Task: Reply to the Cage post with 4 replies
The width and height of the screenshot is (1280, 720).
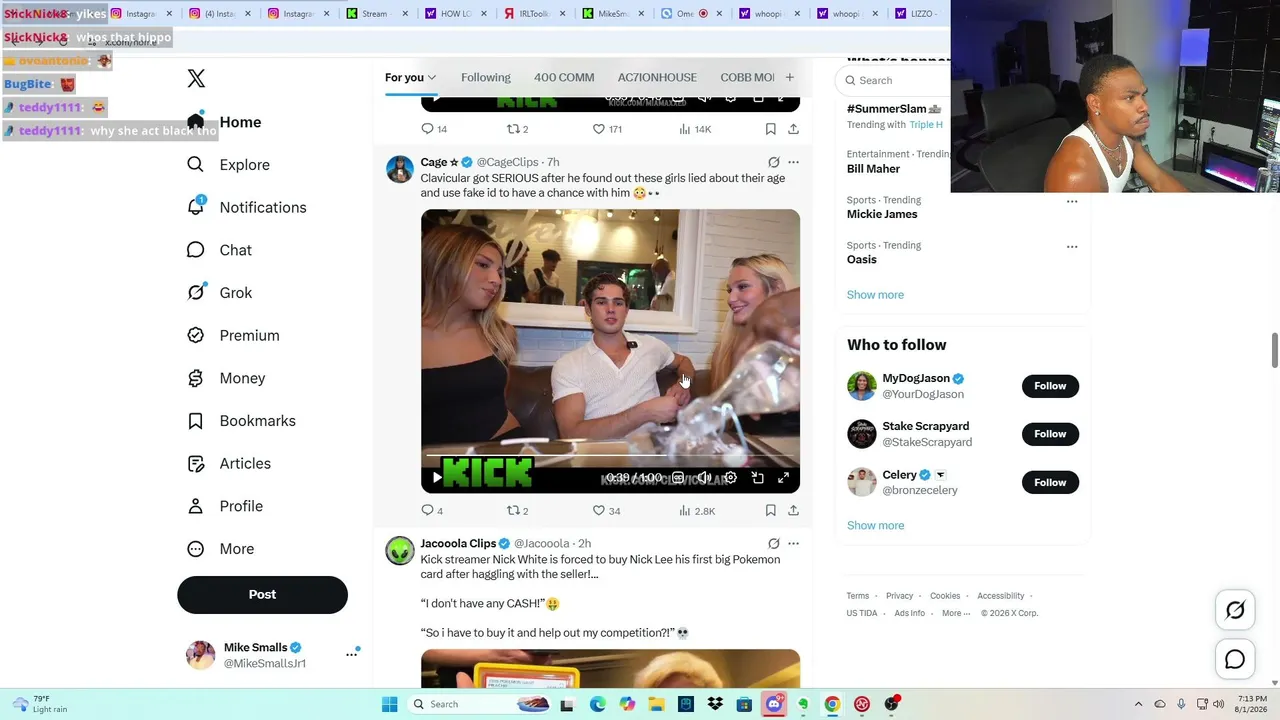Action: (x=432, y=511)
